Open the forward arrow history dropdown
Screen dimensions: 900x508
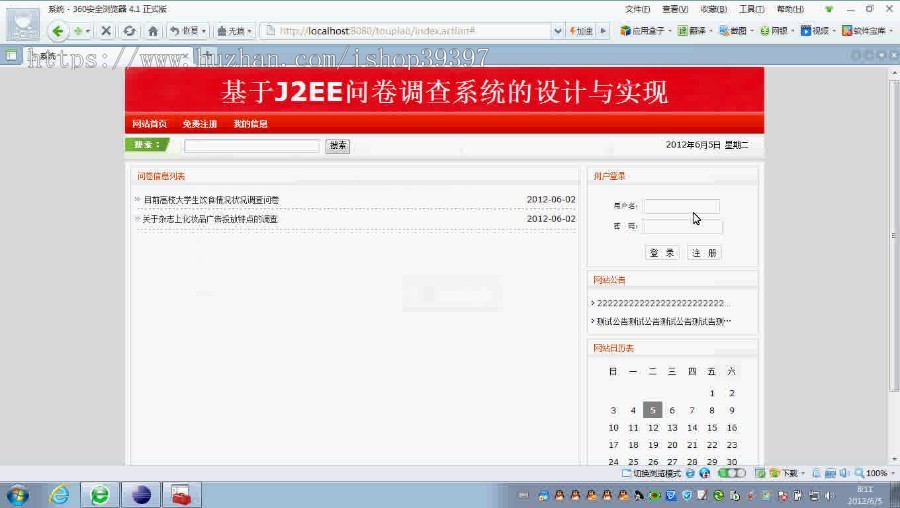[88, 31]
